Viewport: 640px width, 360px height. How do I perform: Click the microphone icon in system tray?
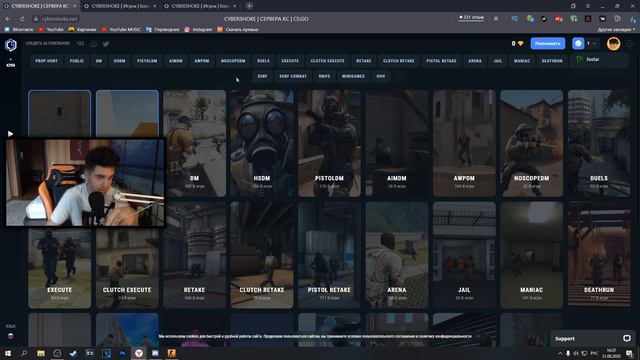pyautogui.click(x=568, y=353)
